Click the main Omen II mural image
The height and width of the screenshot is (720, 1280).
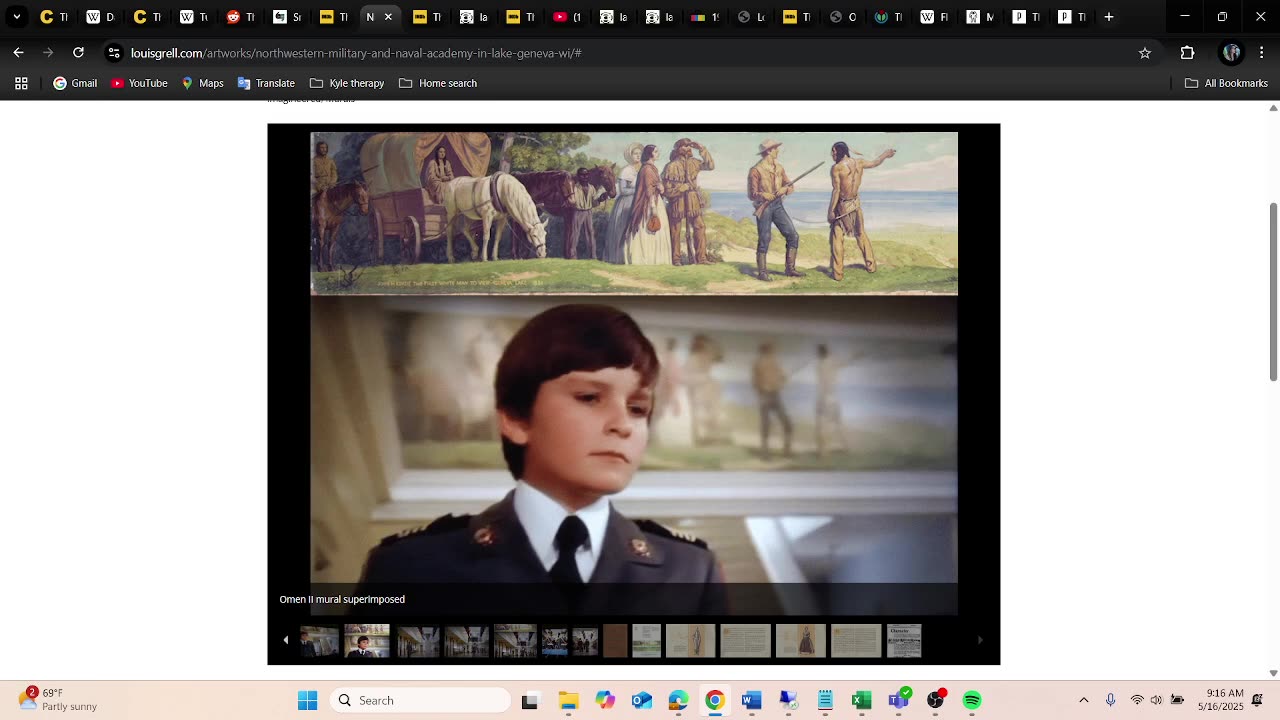click(634, 372)
